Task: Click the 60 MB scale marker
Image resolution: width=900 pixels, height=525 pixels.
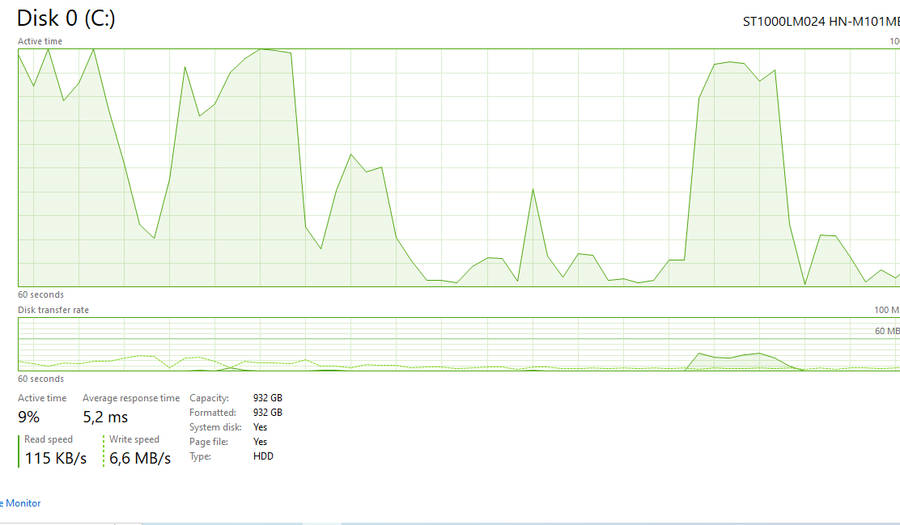Action: tap(886, 330)
